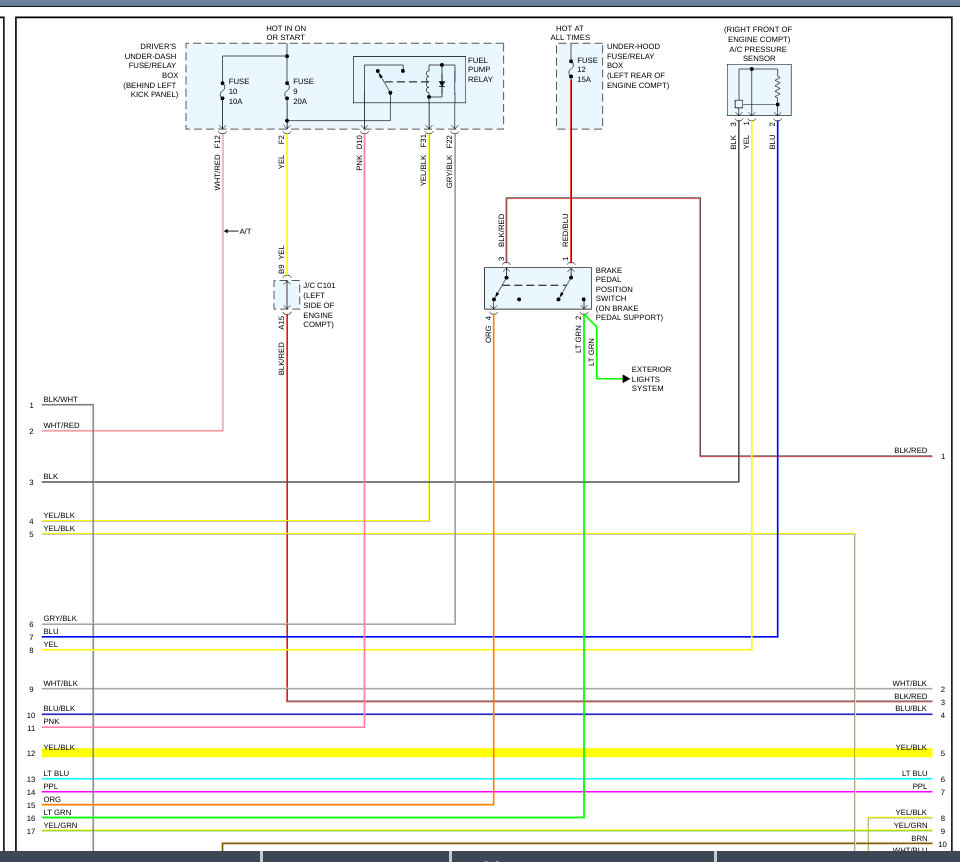
Task: Click 'BLK/WHT' label at left pin 1
Action: point(61,399)
